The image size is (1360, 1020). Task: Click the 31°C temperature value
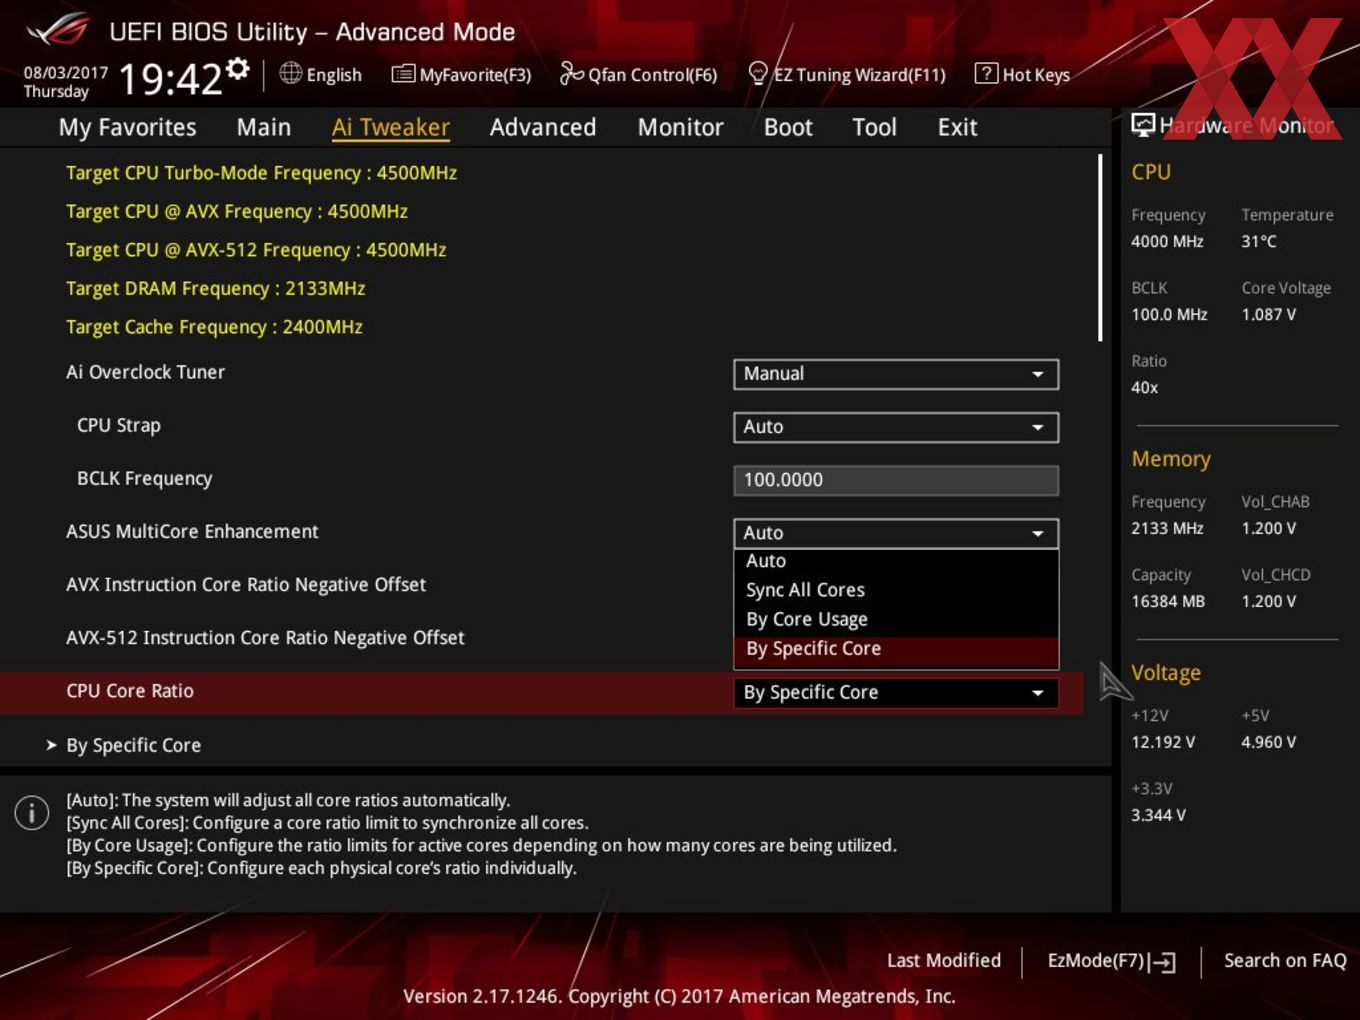(1259, 241)
